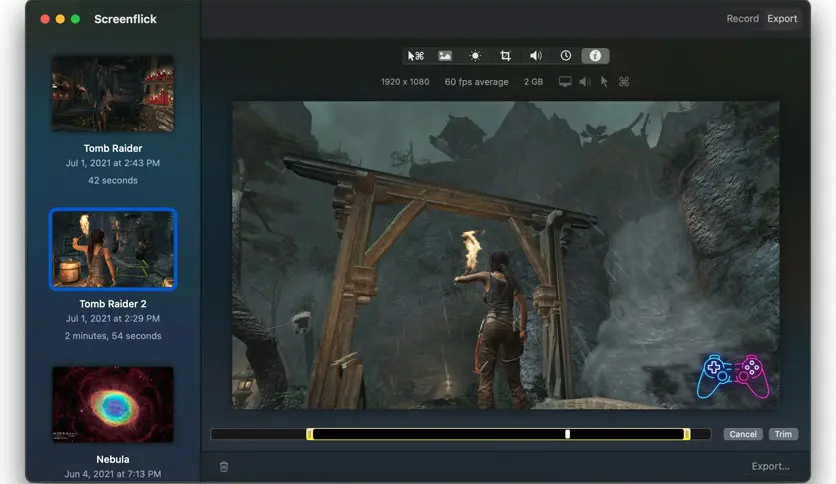This screenshot has width=836, height=484.
Task: Select the Tomb Raider recording thumbnail
Action: [x=112, y=93]
